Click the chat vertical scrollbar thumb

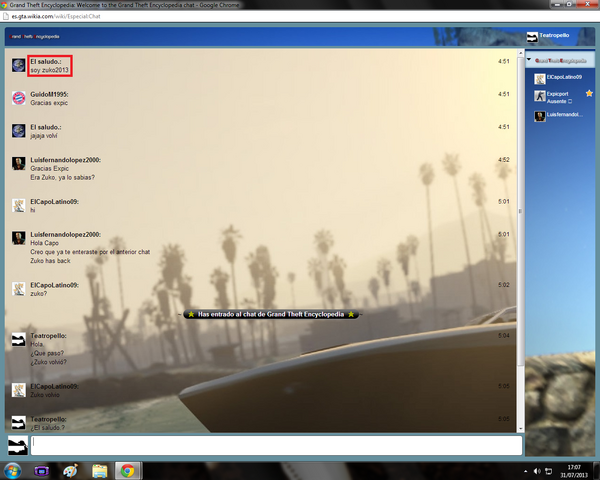click(520, 211)
